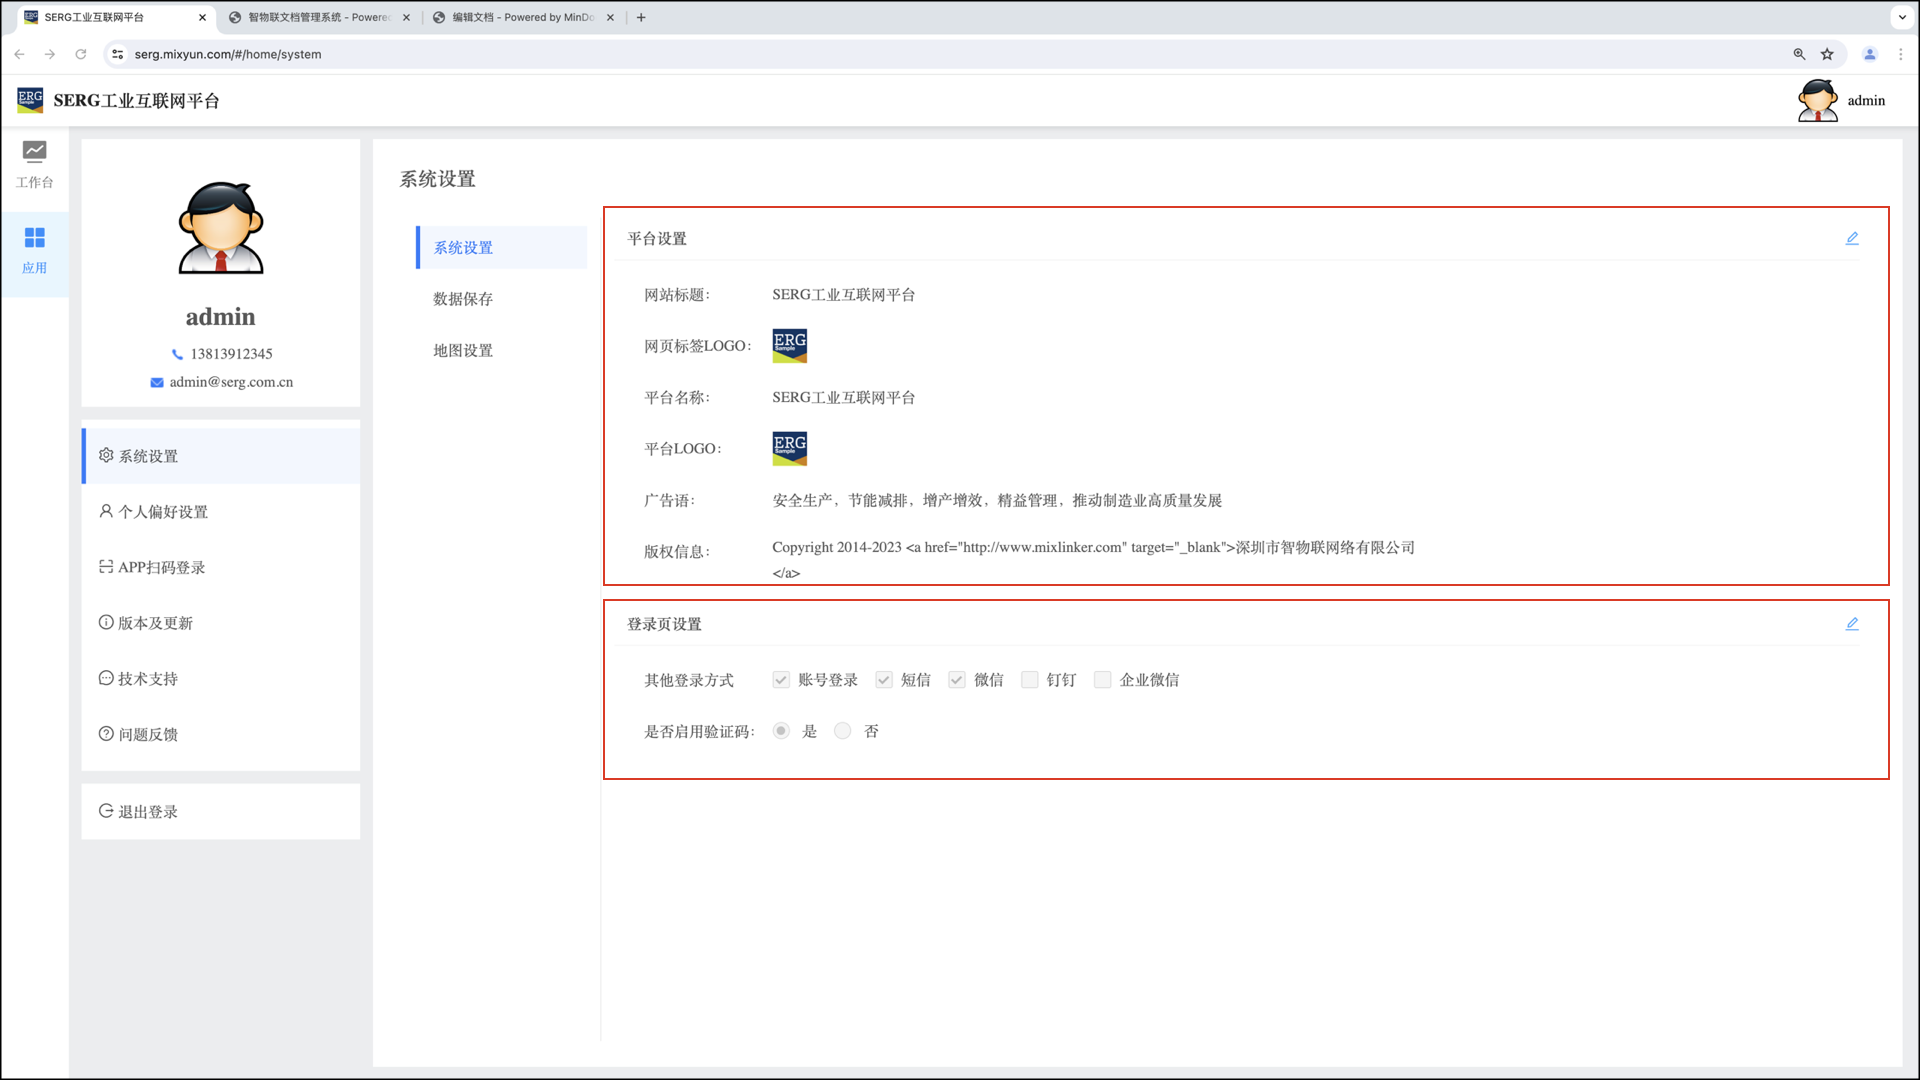The image size is (1920, 1080).
Task: Open the 地图设置 settings tab
Action: pyautogui.click(x=463, y=351)
